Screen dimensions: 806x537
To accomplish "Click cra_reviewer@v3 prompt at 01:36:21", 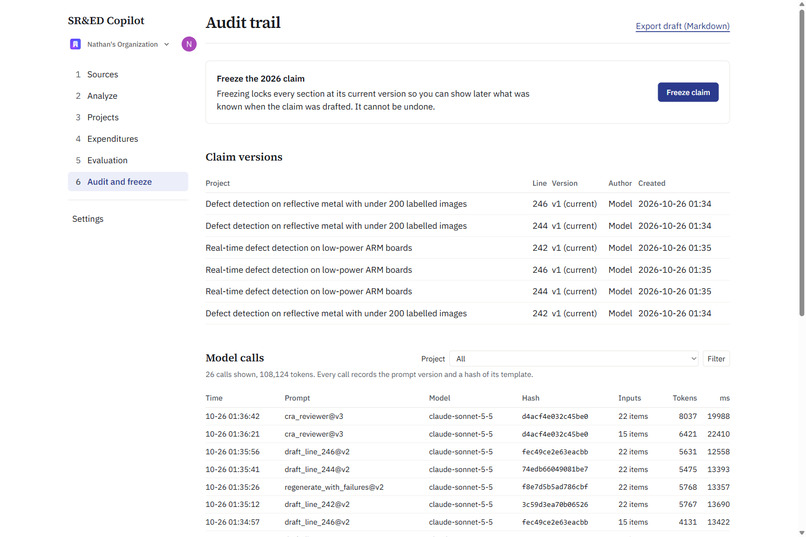I will pyautogui.click(x=314, y=434).
